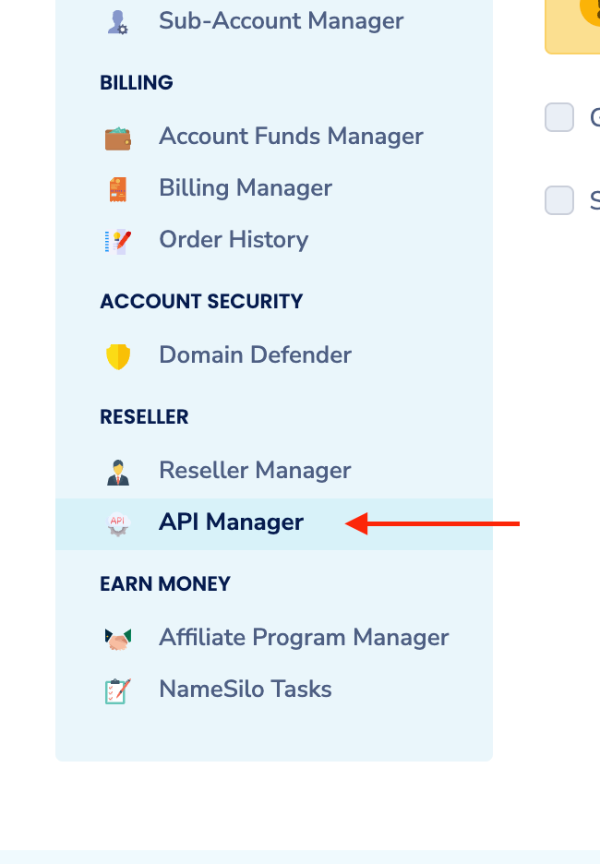Click the businessman icon for Reseller Manager
The width and height of the screenshot is (600, 864).
(117, 472)
